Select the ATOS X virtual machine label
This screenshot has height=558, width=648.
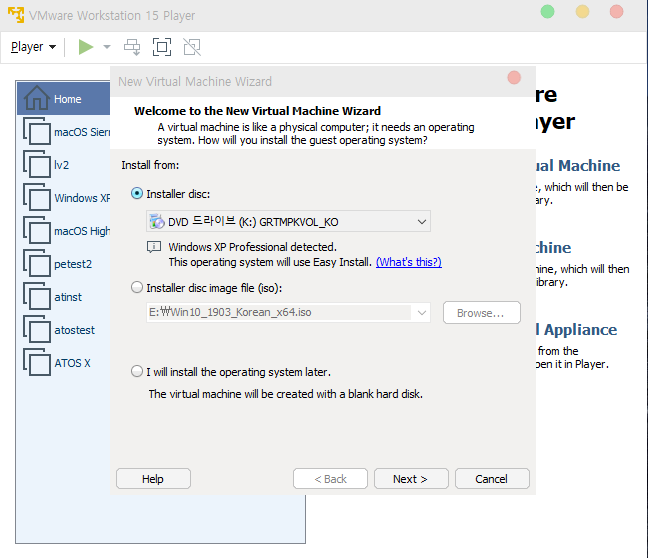tap(72, 363)
